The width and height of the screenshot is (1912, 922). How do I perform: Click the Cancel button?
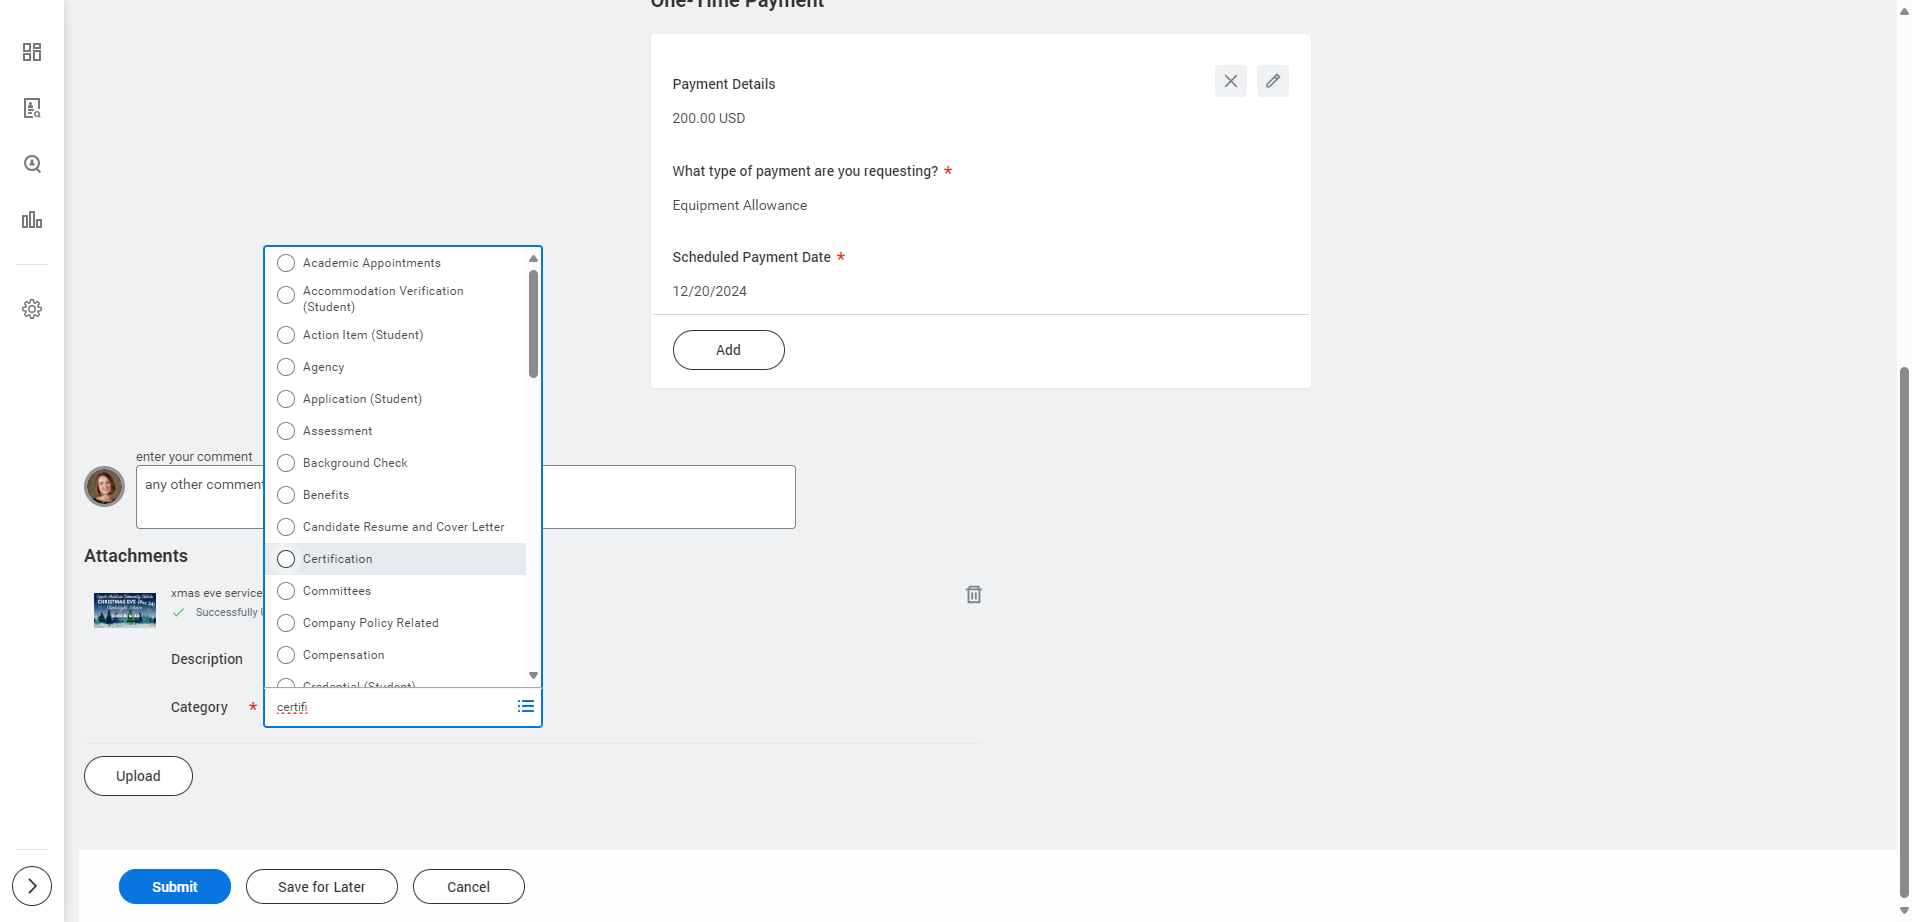(x=469, y=887)
